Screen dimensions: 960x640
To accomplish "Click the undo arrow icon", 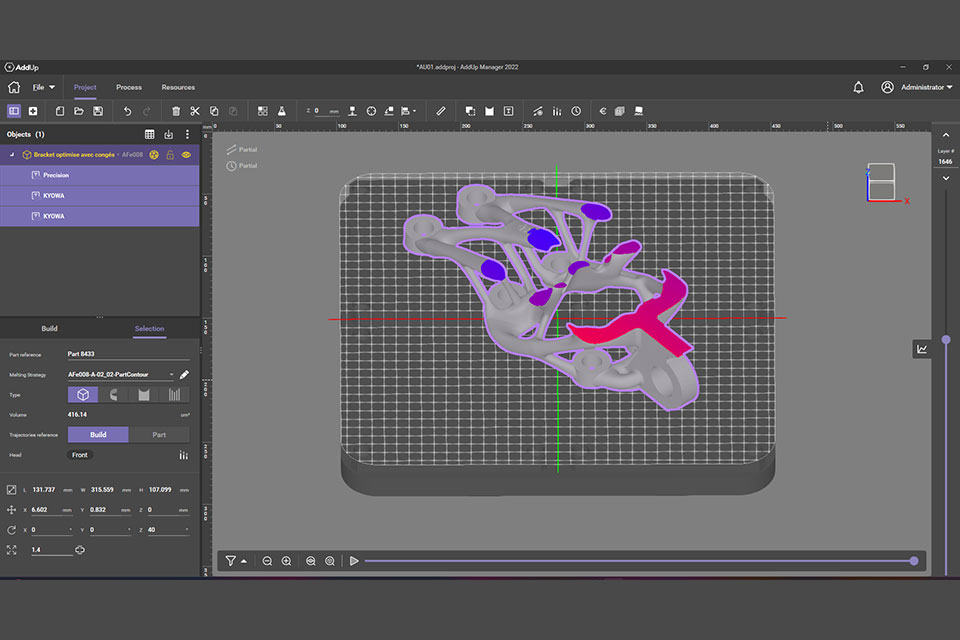I will pyautogui.click(x=127, y=111).
